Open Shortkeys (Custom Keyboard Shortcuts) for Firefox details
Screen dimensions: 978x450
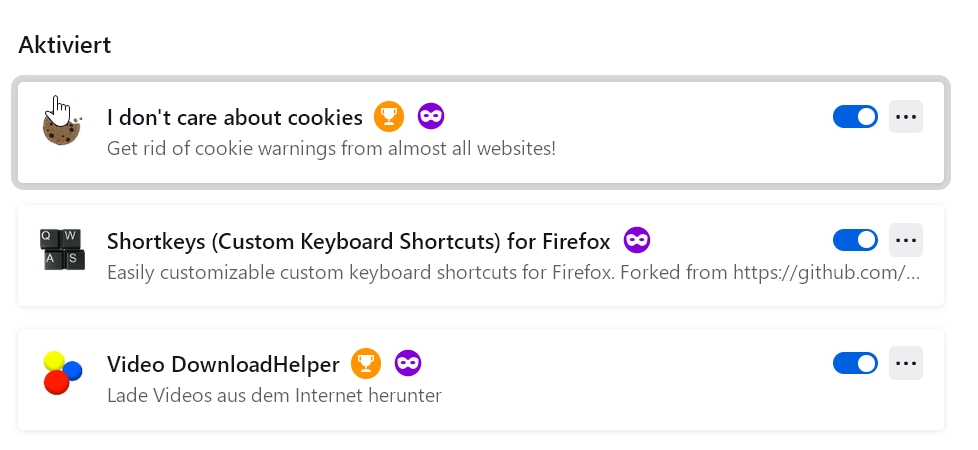pyautogui.click(x=358, y=240)
